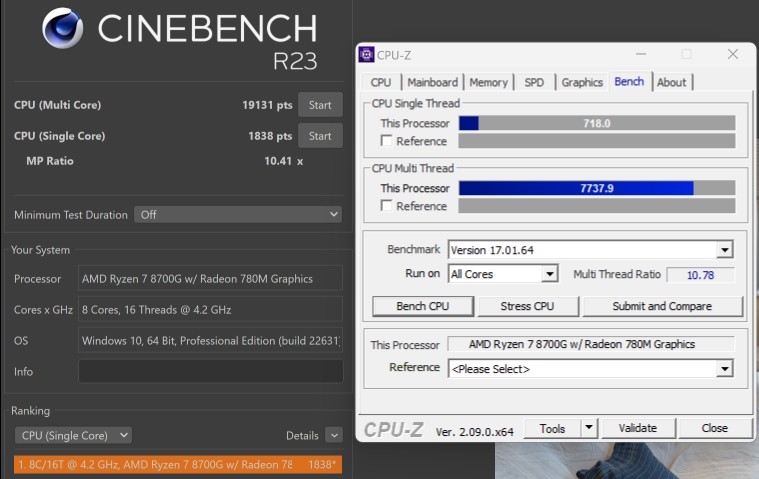Open the CPU (Single Core) ranking dropdown
Viewport: 759px width, 479px height.
73,435
